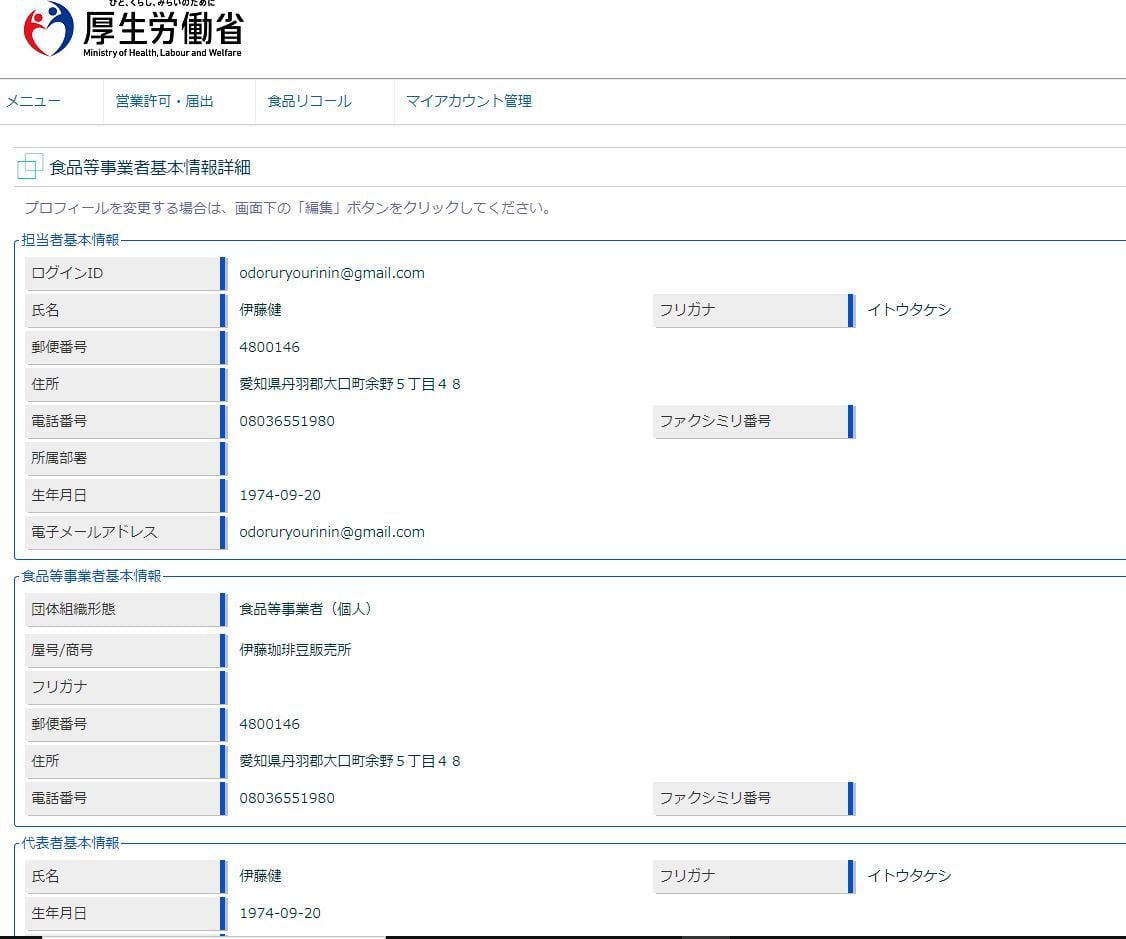The height and width of the screenshot is (939, 1126).
Task: Select the 電話番号 value in 担当者基本情報
Action: coord(286,421)
